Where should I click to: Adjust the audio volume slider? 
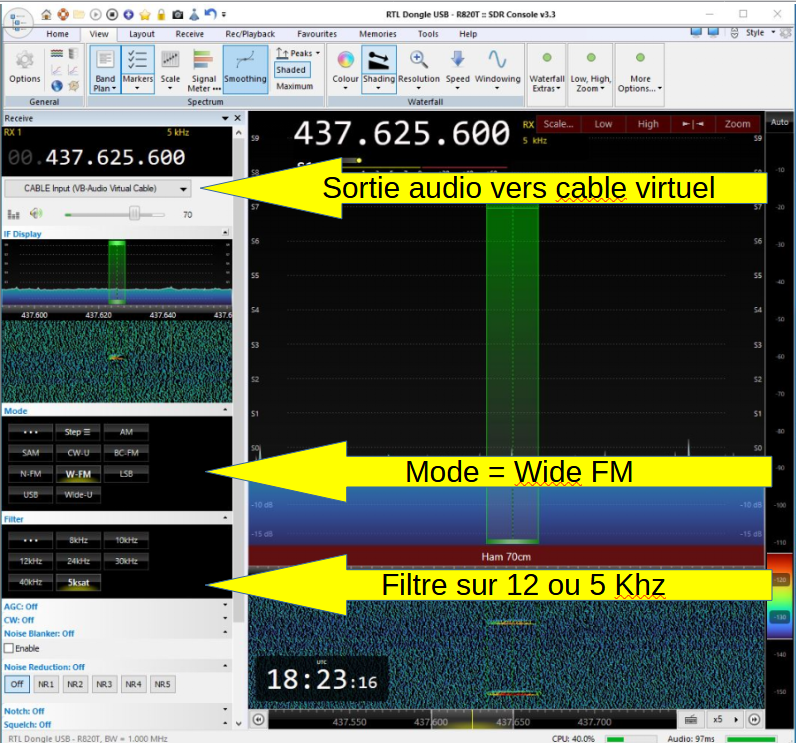click(x=133, y=213)
